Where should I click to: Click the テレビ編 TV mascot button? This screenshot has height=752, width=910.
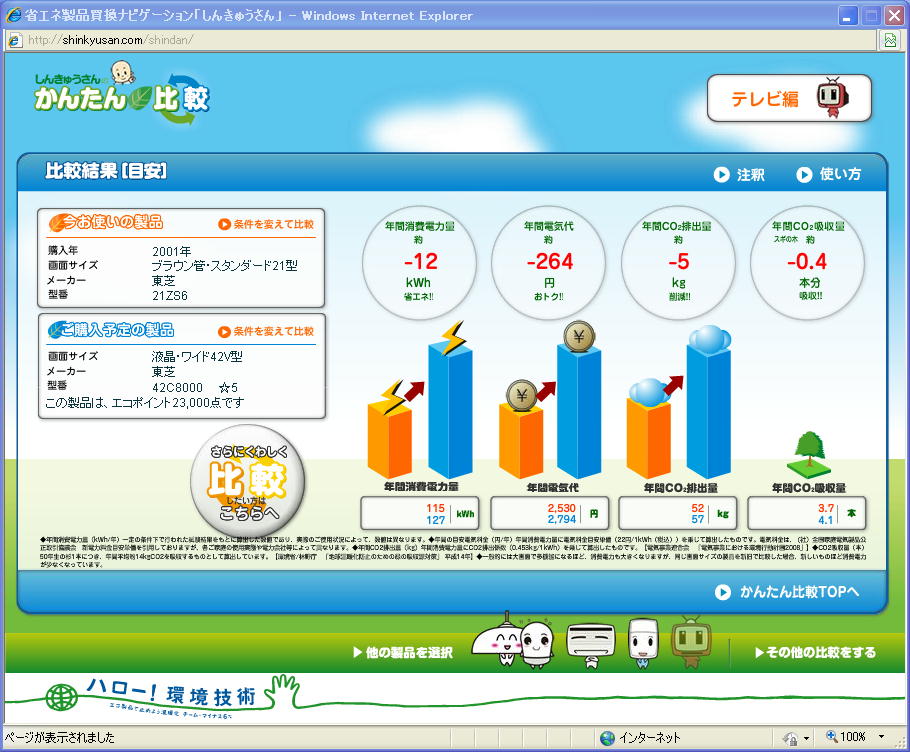789,98
